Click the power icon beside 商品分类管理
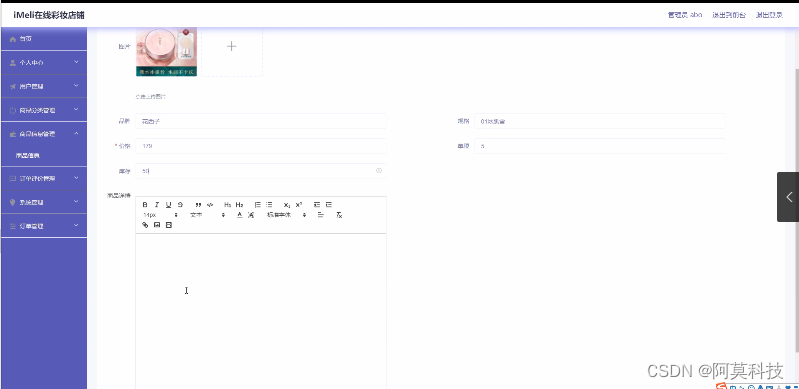The height and width of the screenshot is (389, 799). coord(13,110)
